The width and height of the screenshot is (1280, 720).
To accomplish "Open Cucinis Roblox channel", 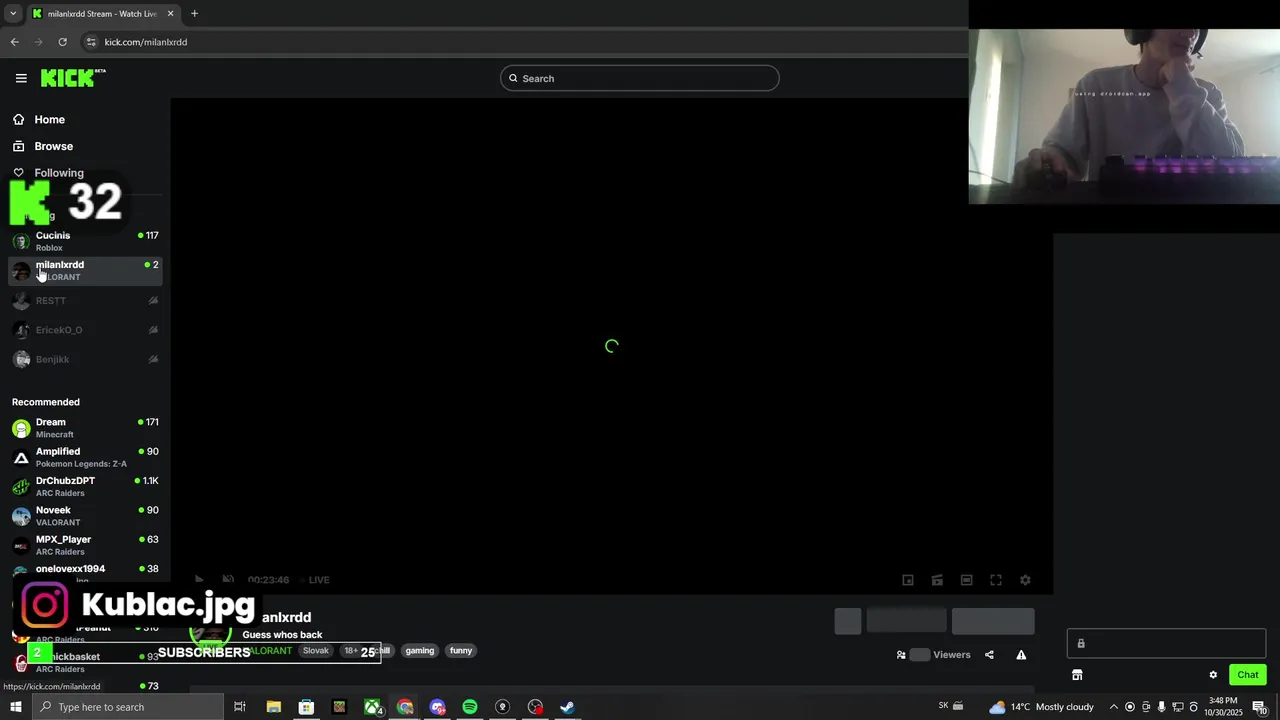I will click(85, 241).
